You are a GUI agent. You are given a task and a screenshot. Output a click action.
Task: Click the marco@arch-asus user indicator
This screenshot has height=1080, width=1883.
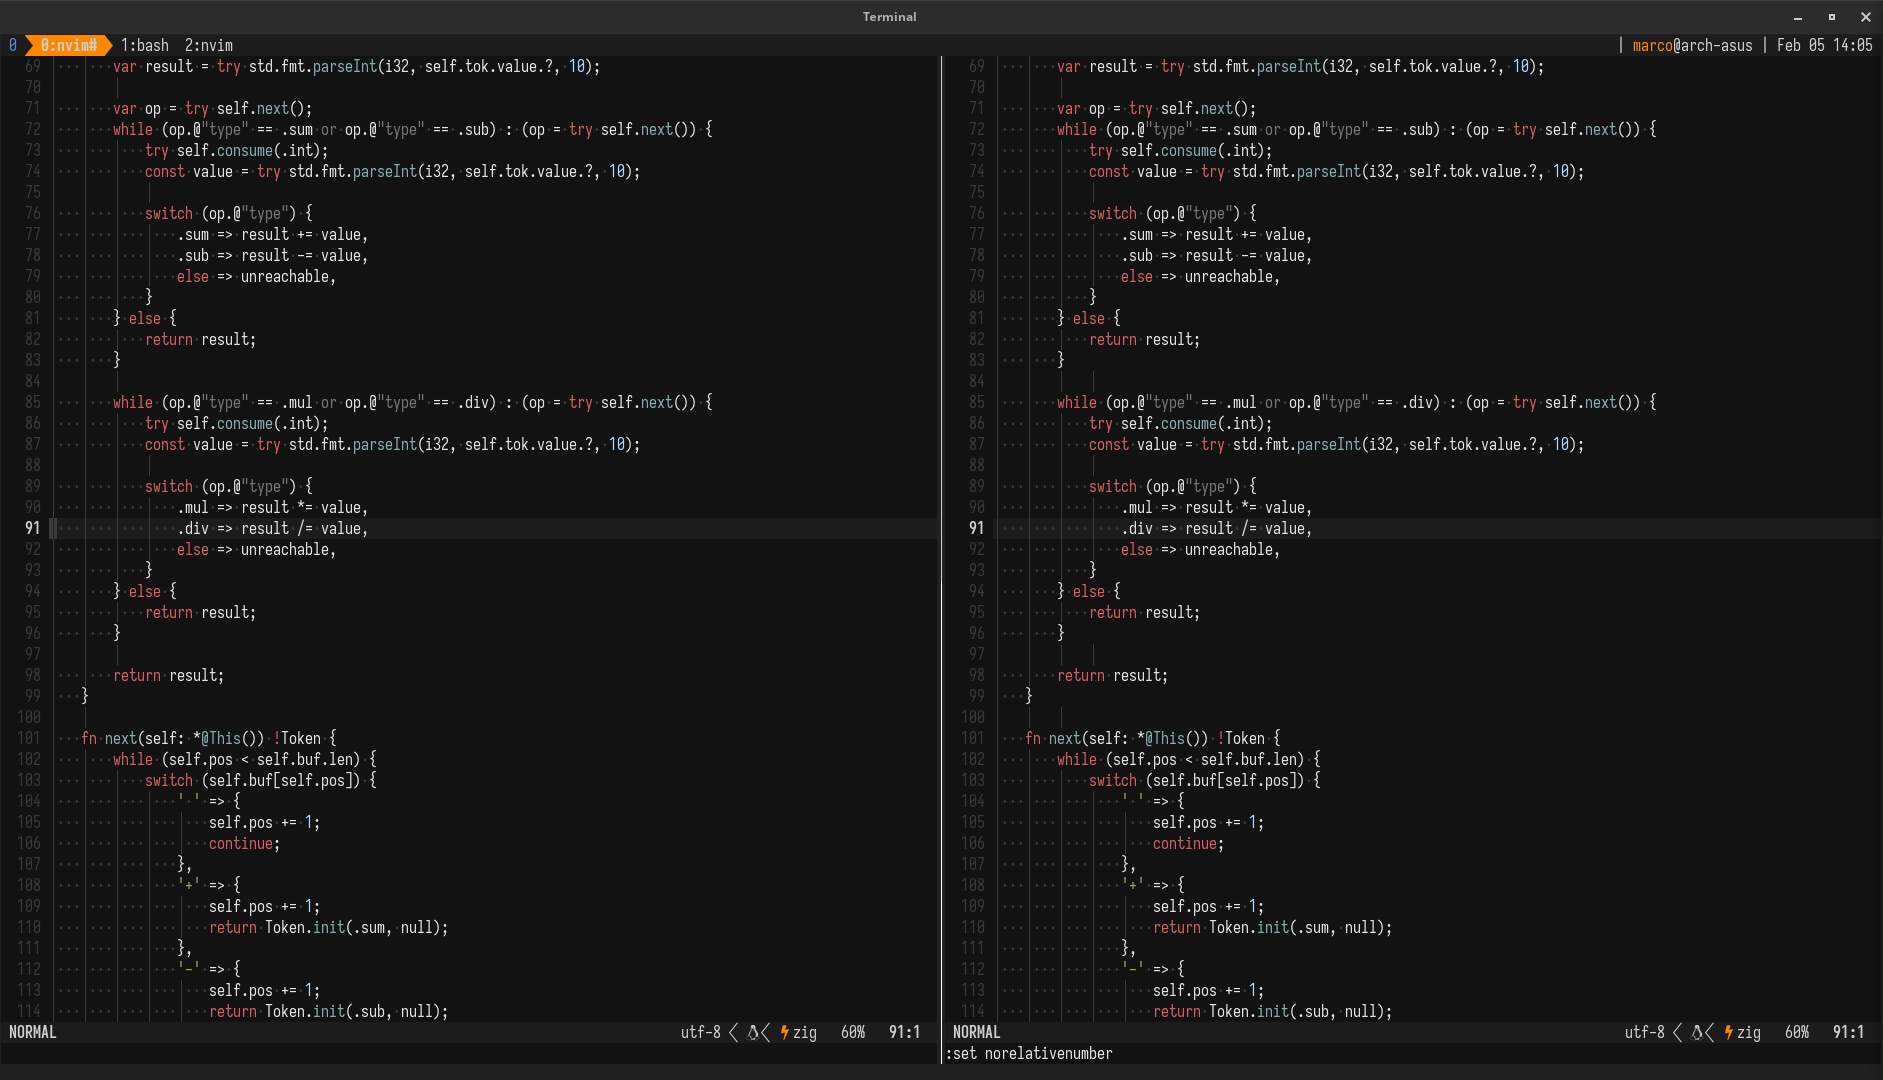point(1693,44)
